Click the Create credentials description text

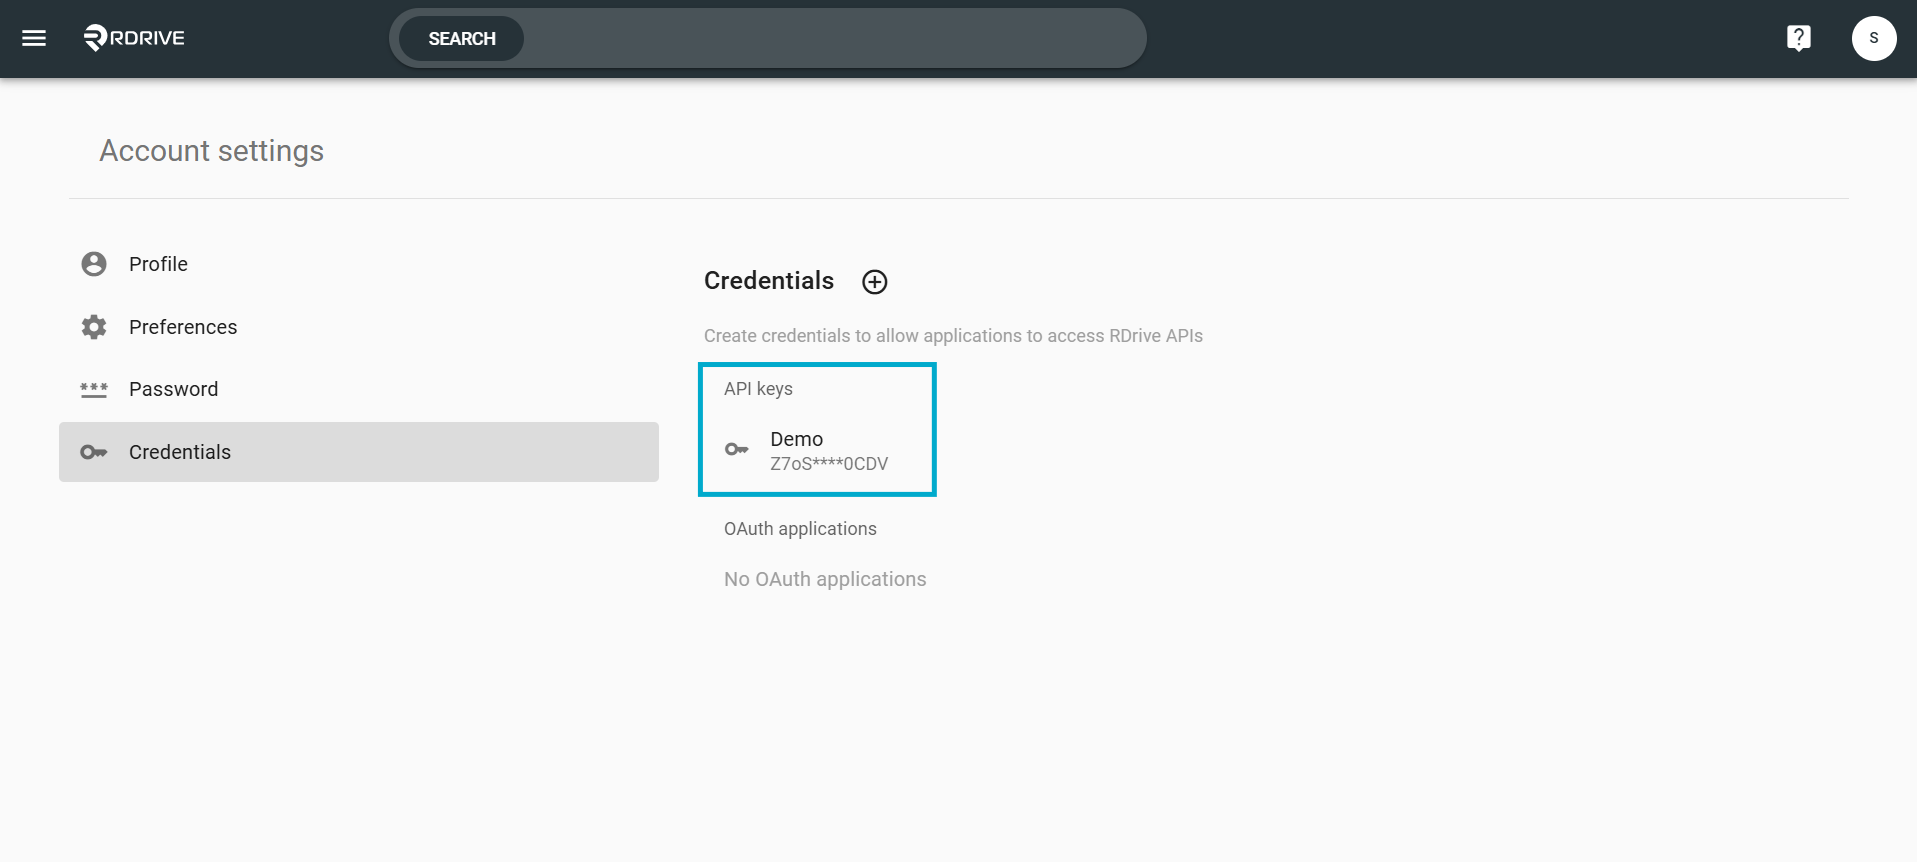point(953,336)
